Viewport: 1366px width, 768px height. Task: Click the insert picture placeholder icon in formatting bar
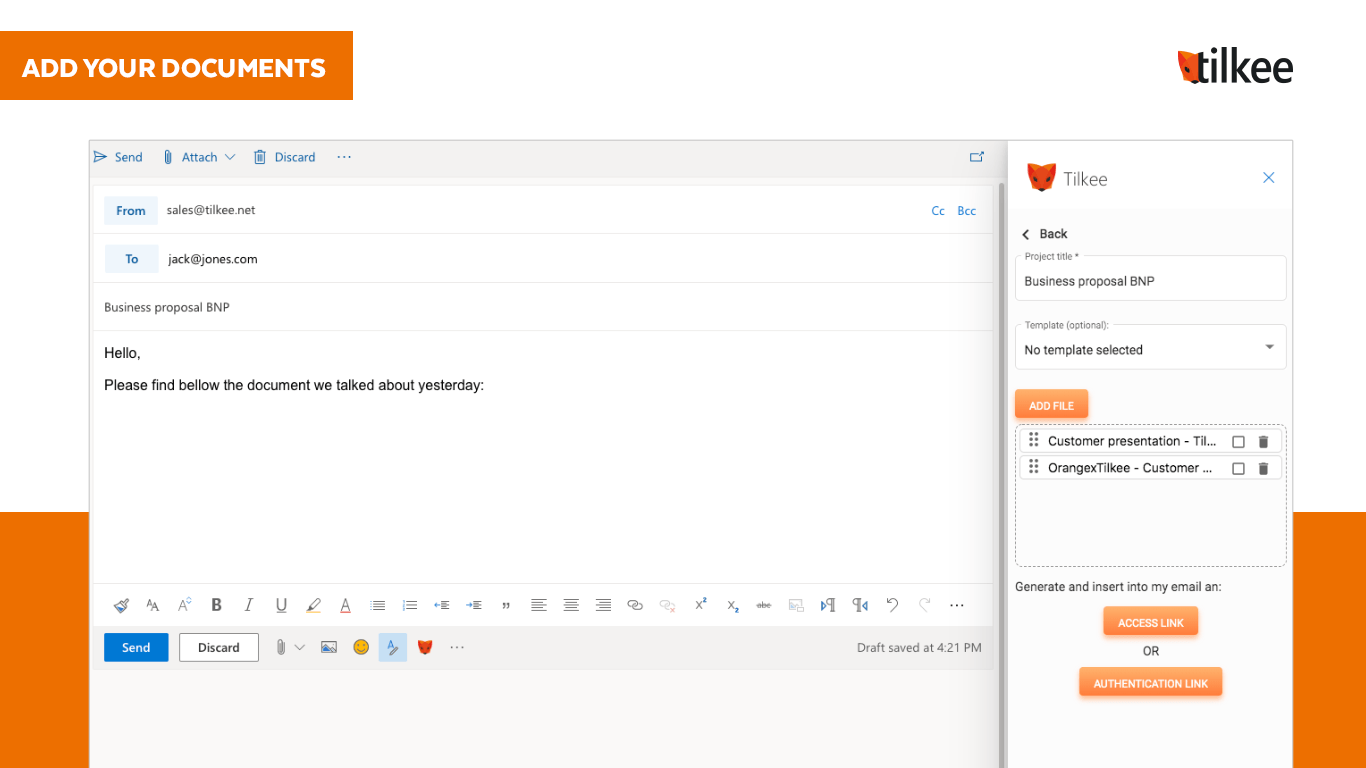796,605
